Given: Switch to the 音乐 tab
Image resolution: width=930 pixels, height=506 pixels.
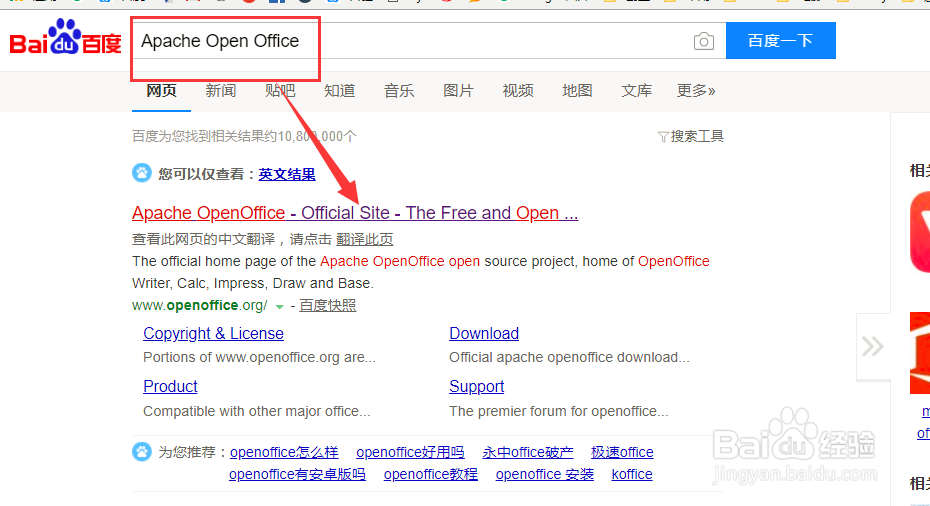Looking at the screenshot, I should [399, 91].
